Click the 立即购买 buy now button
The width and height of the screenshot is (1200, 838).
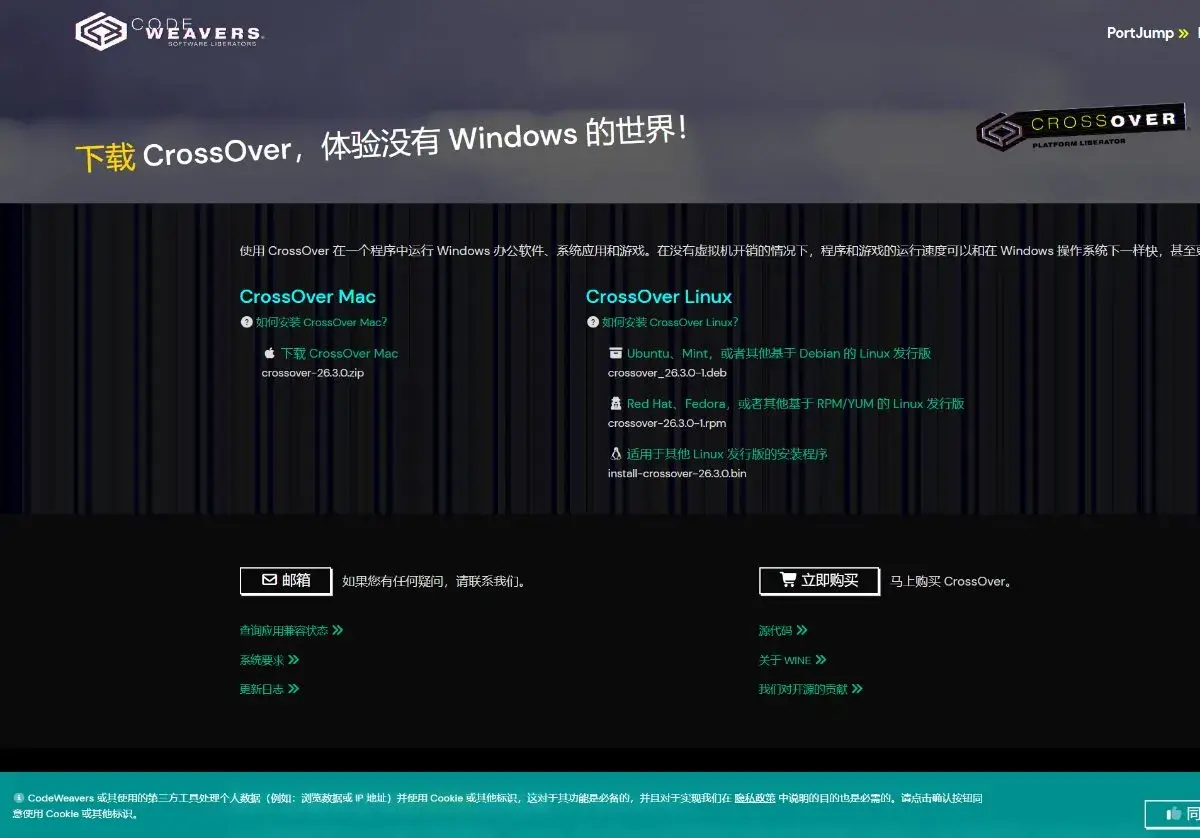click(x=819, y=580)
